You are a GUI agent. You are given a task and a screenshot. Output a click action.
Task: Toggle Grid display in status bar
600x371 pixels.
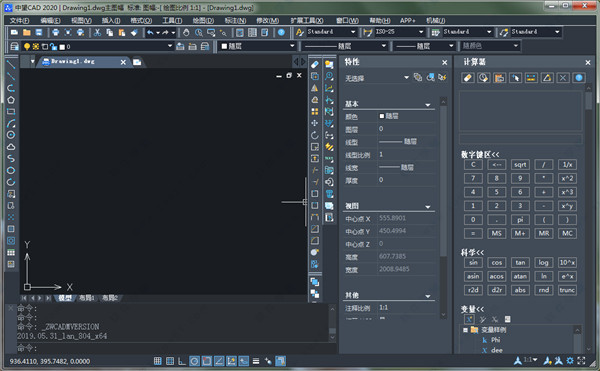coord(170,361)
